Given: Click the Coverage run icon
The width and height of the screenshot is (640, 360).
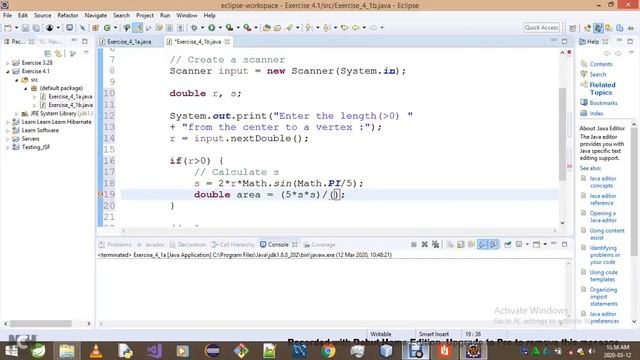Looking at the screenshot, I should [x=229, y=28].
